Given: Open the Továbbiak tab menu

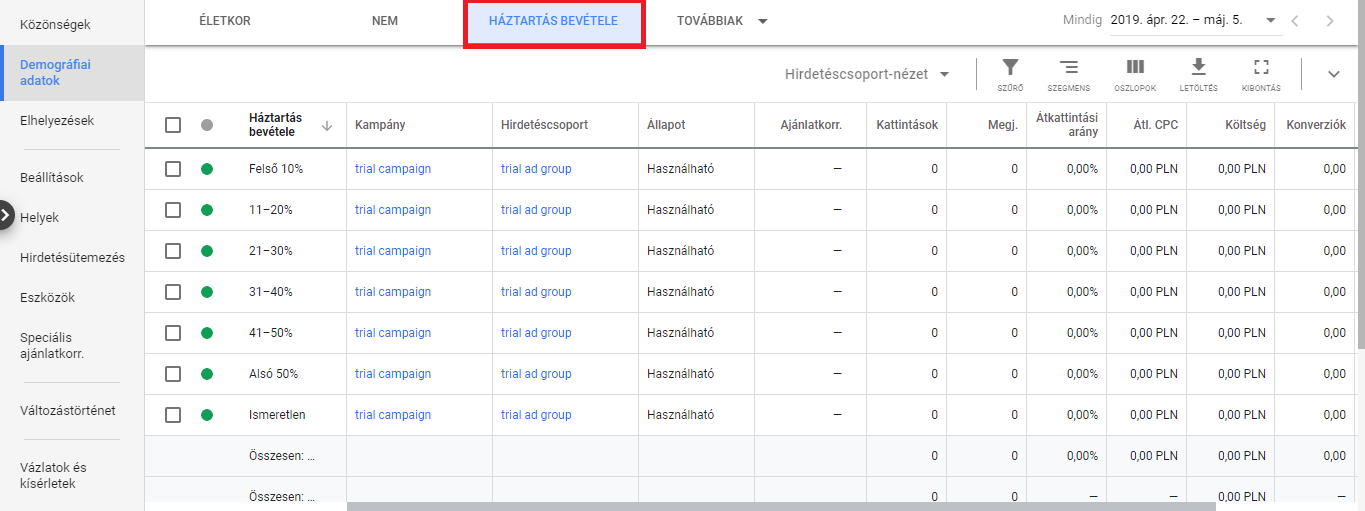Looking at the screenshot, I should pyautogui.click(x=721, y=21).
